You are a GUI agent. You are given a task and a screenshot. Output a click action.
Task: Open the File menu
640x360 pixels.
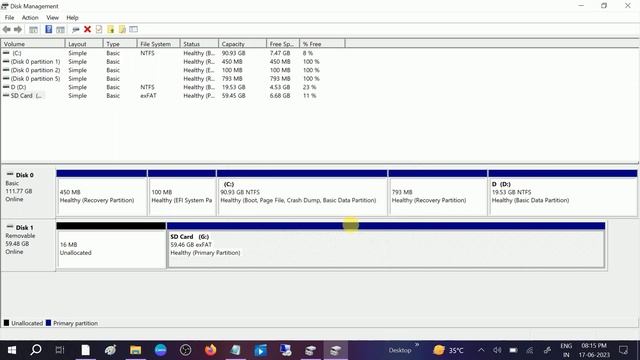coord(9,18)
